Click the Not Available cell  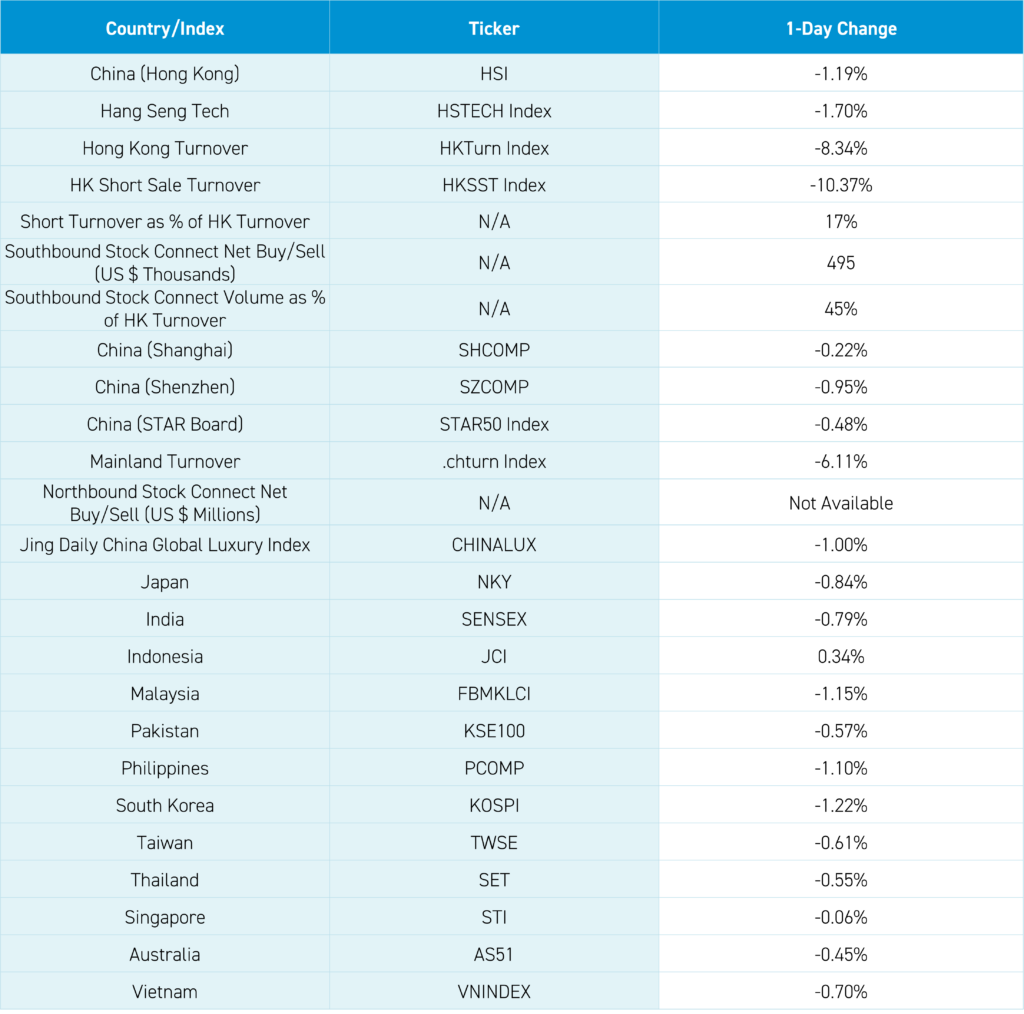(840, 503)
